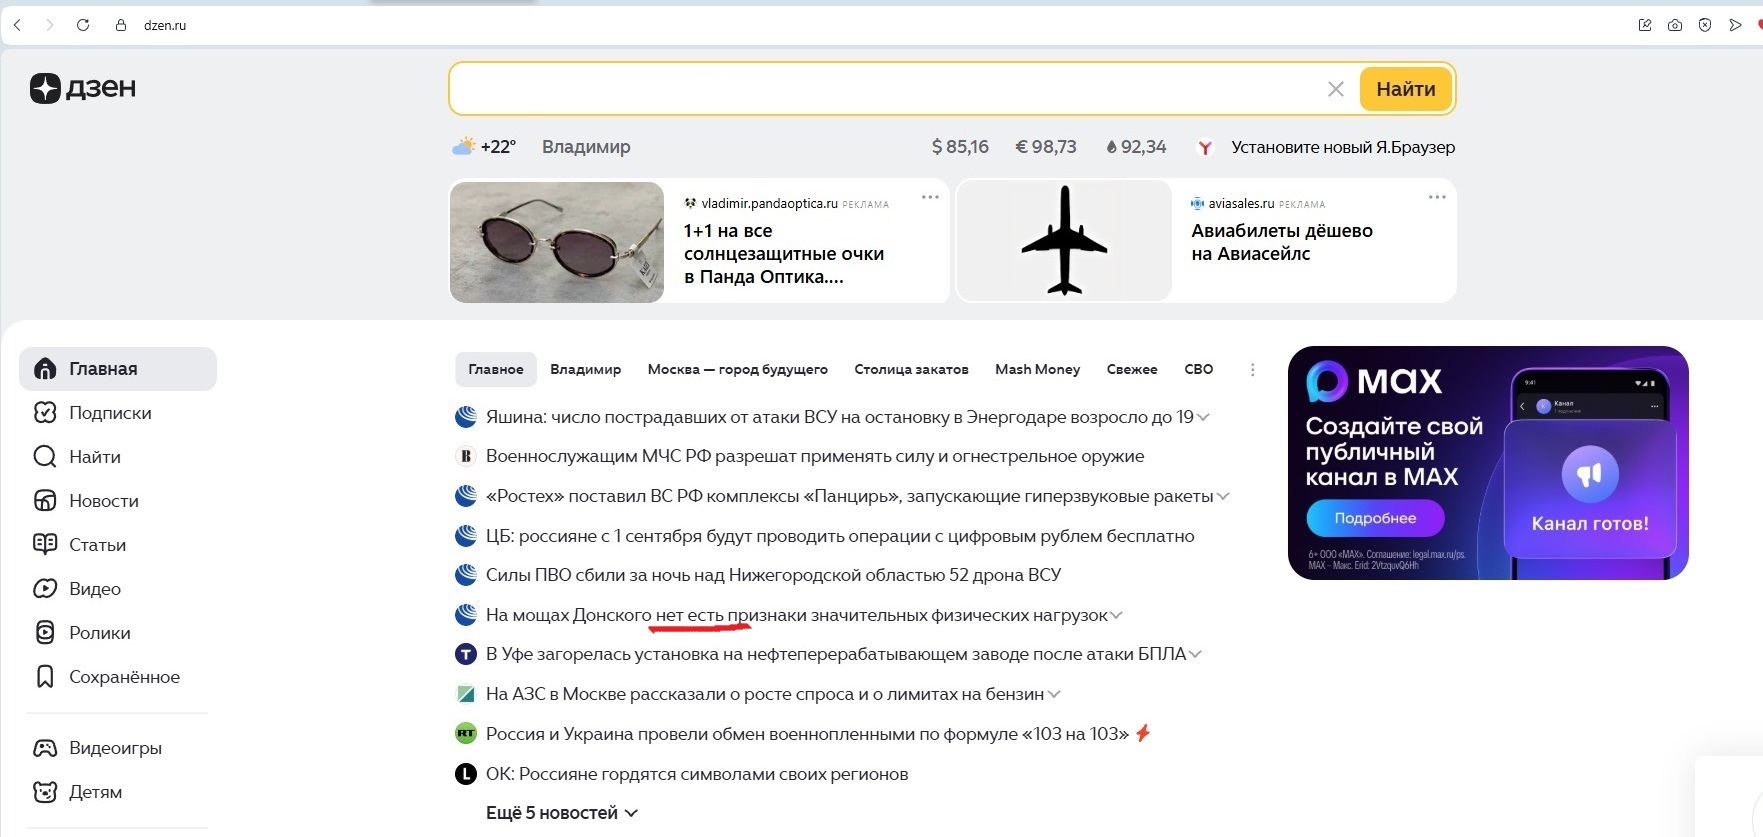Open the Владимир city weather link
Screen dimensions: 1763x837
click(586, 147)
